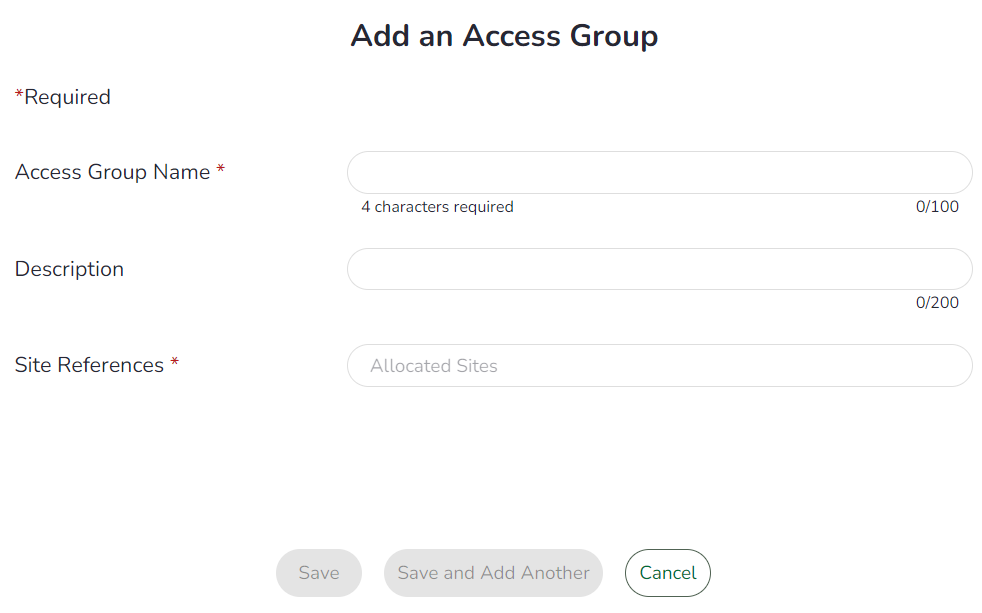Click the word 'Another' in second button
This screenshot has height=613, width=982.
555,573
